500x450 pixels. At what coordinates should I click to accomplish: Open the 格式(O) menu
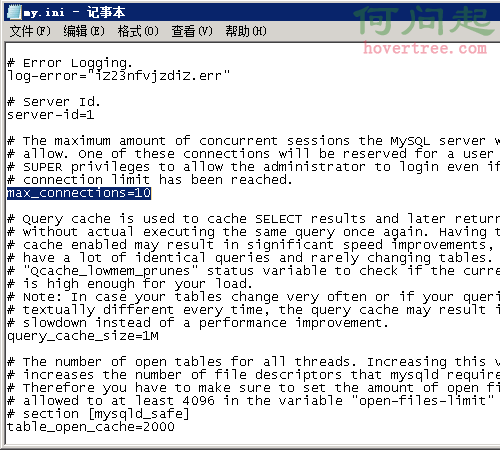pos(138,31)
